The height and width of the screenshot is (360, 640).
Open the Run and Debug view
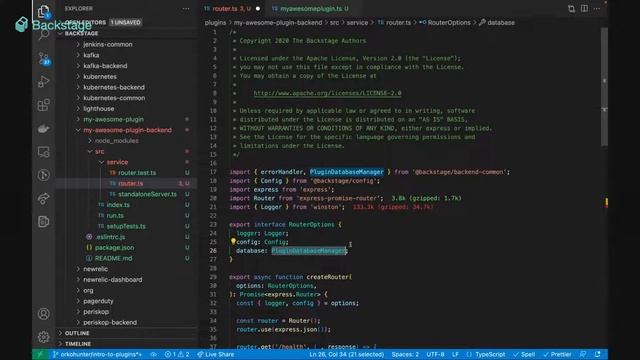point(43,82)
